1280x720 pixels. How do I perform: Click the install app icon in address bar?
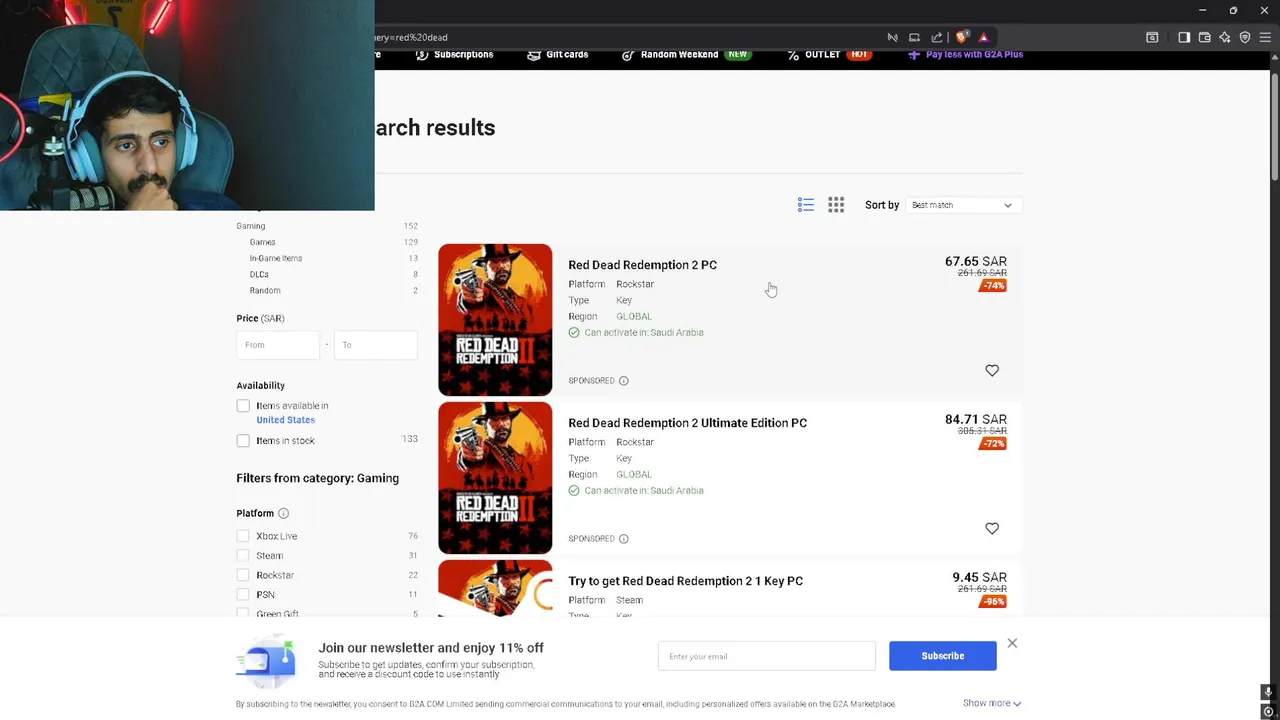(x=914, y=38)
